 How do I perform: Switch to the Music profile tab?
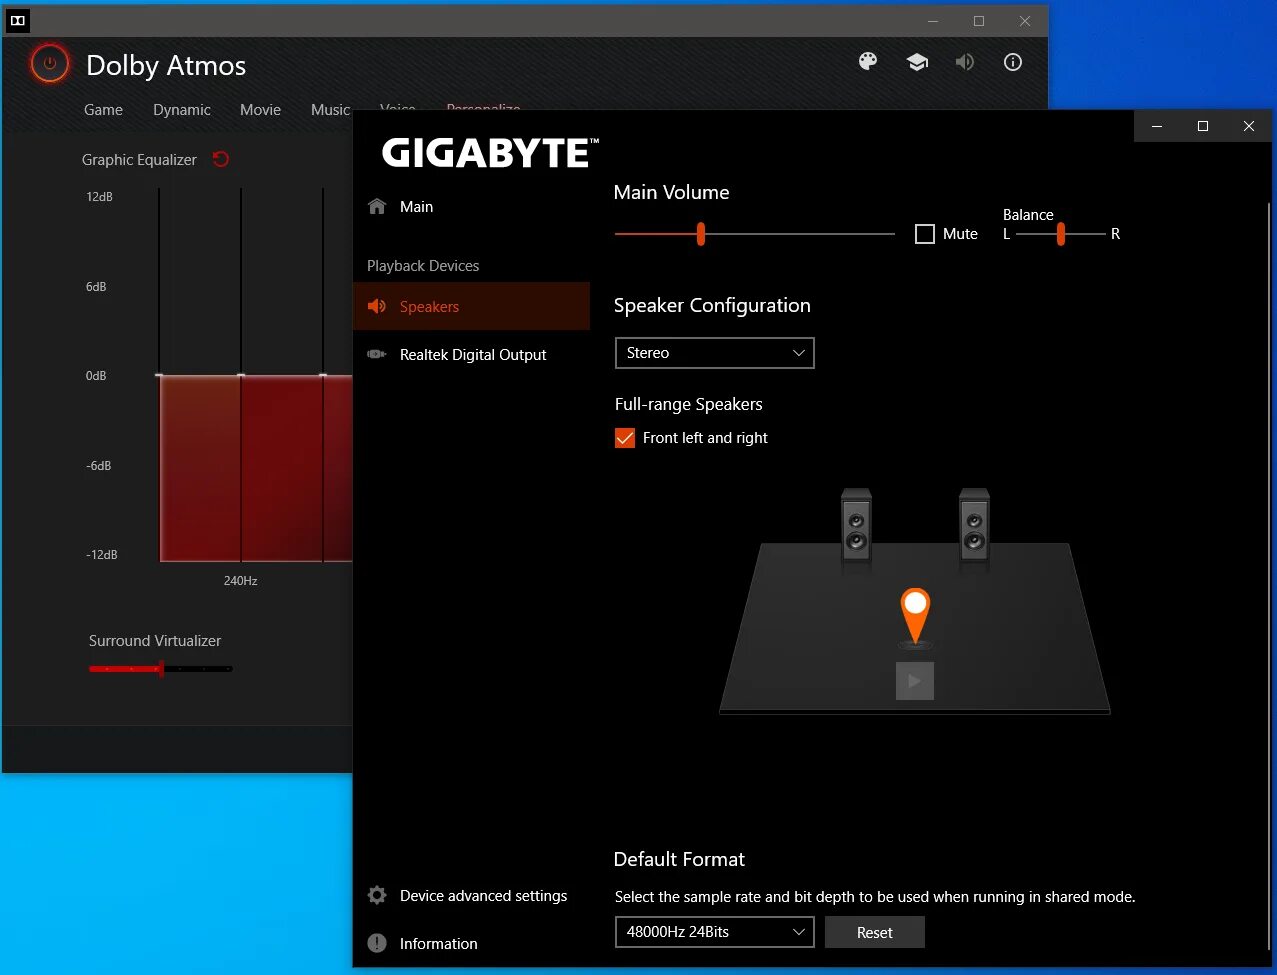tap(330, 110)
